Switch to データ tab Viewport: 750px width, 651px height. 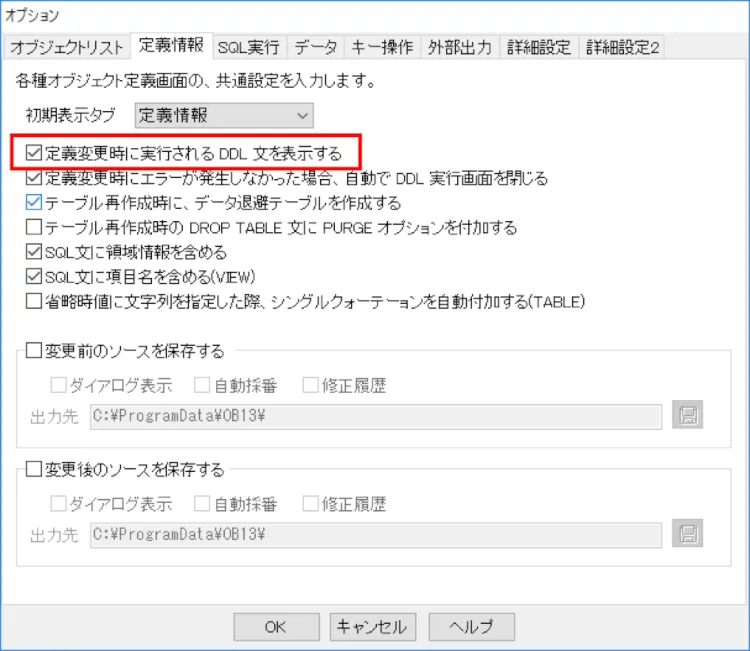click(316, 47)
